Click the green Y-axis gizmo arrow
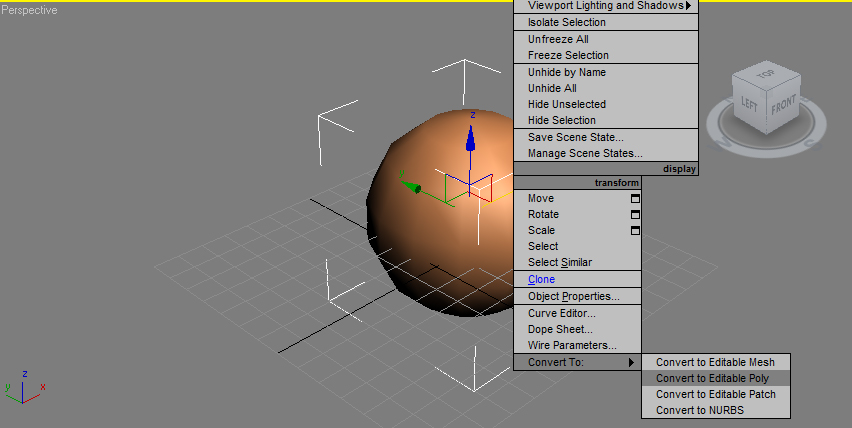 pyautogui.click(x=412, y=186)
